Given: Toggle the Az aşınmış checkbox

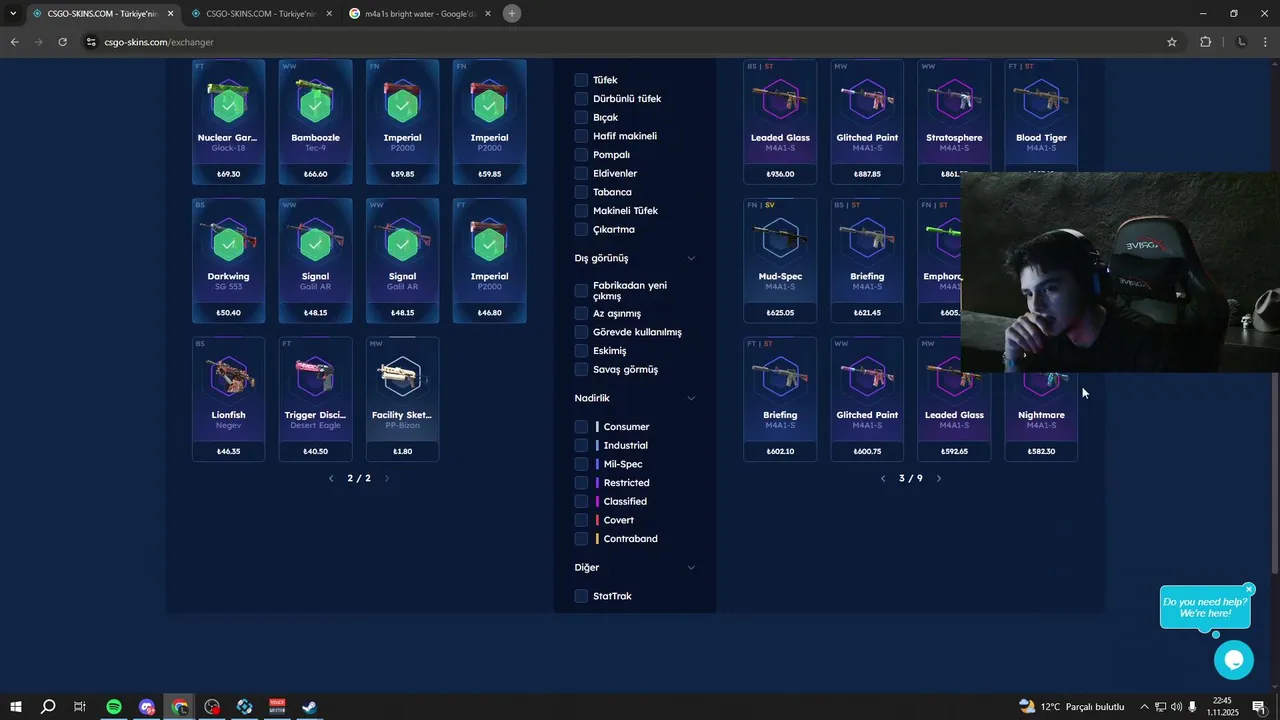Looking at the screenshot, I should [581, 313].
